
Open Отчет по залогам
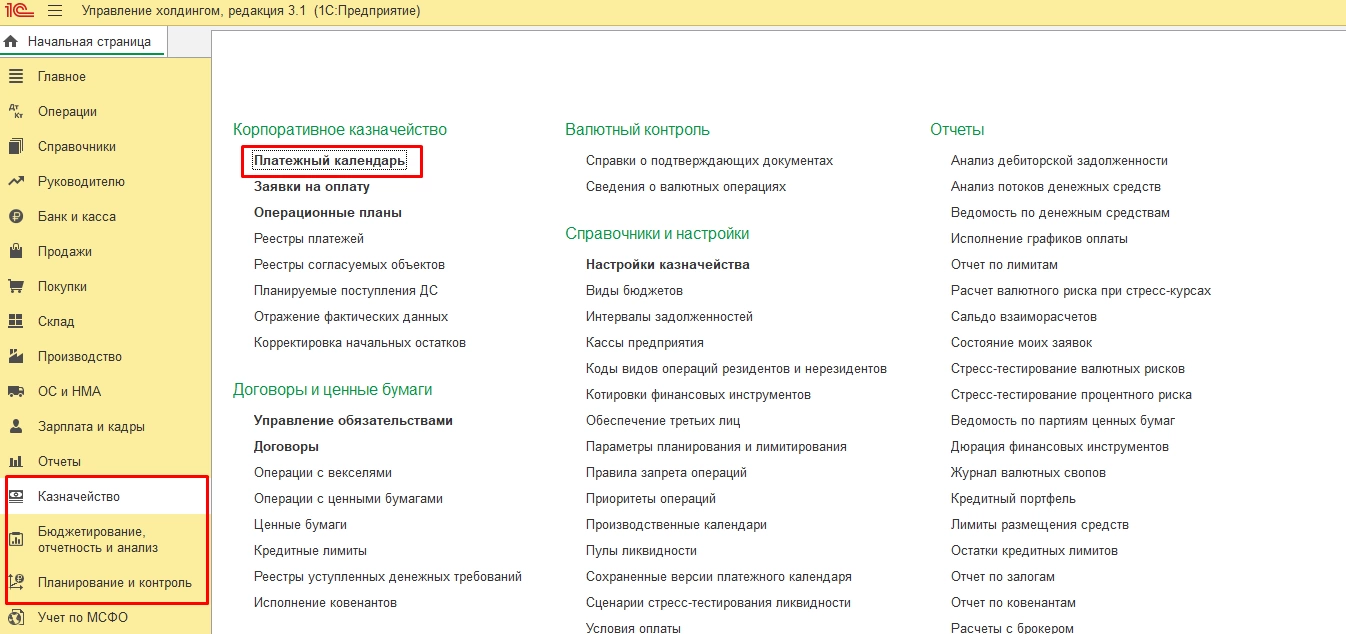click(x=1003, y=577)
